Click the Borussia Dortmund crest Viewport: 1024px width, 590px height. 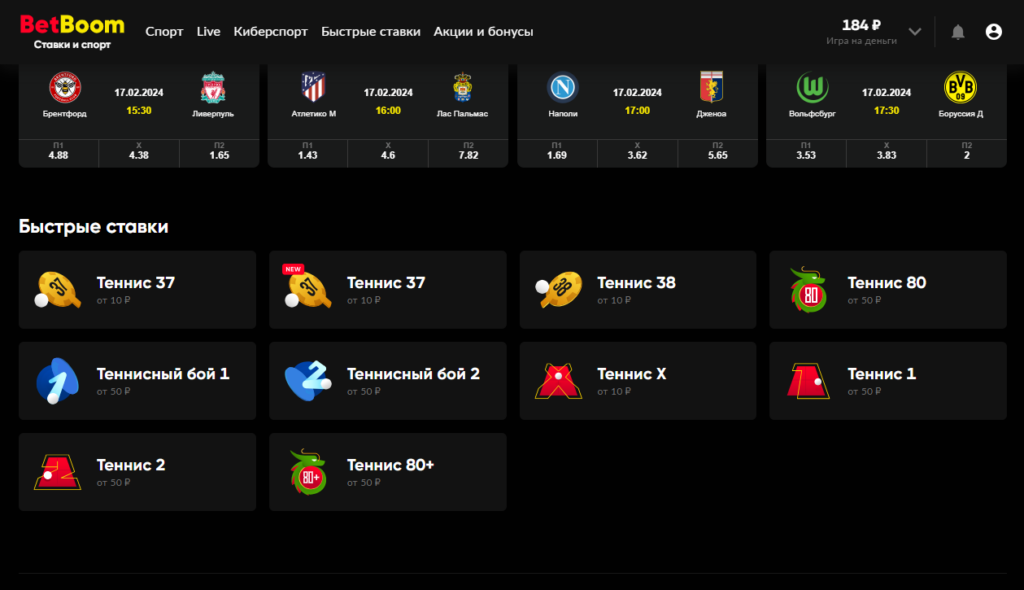tap(960, 87)
